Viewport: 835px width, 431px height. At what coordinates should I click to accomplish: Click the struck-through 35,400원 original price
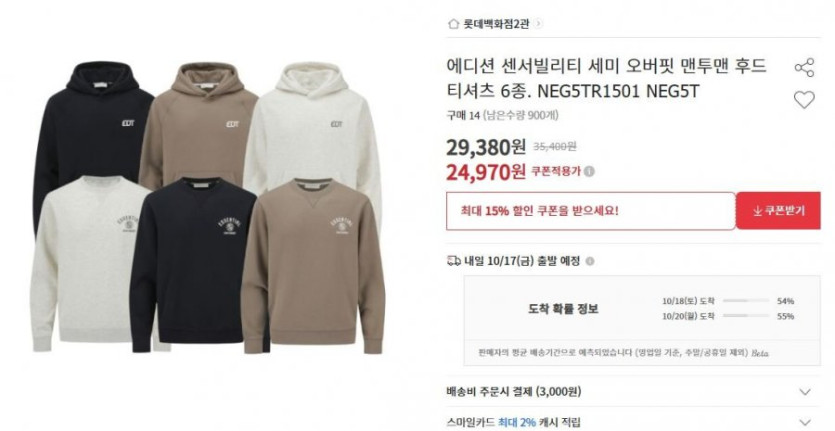(554, 147)
